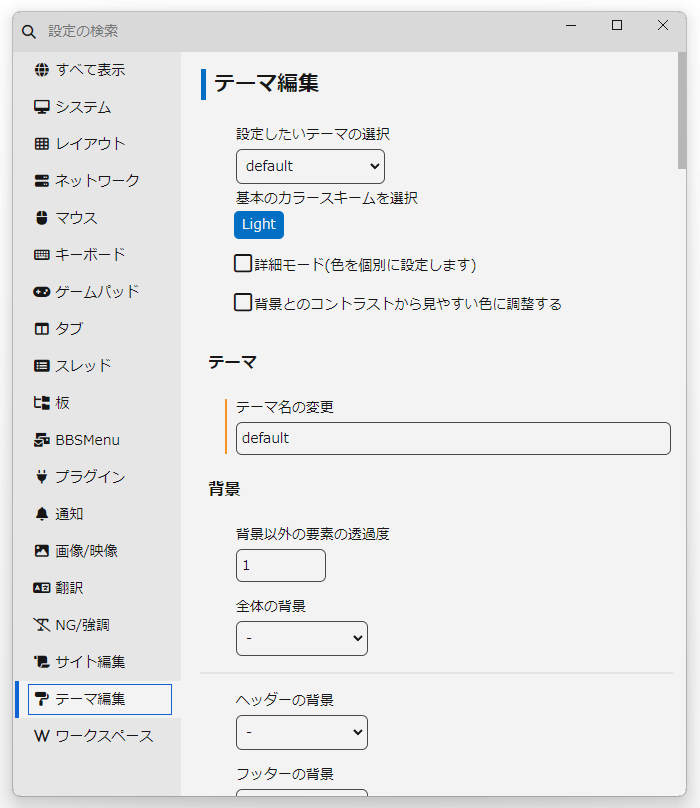Maximize the settings window
Image resolution: width=700 pixels, height=808 pixels.
click(617, 25)
